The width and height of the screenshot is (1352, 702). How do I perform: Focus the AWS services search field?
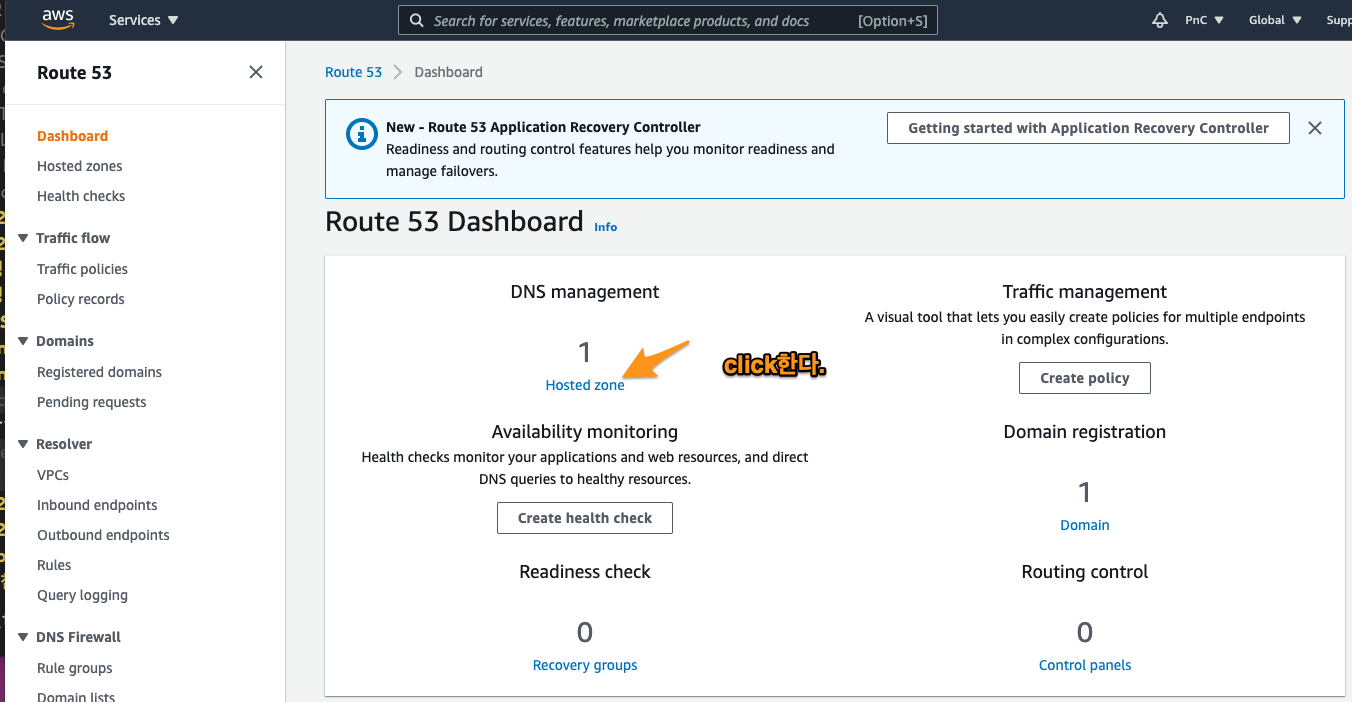tap(640, 20)
